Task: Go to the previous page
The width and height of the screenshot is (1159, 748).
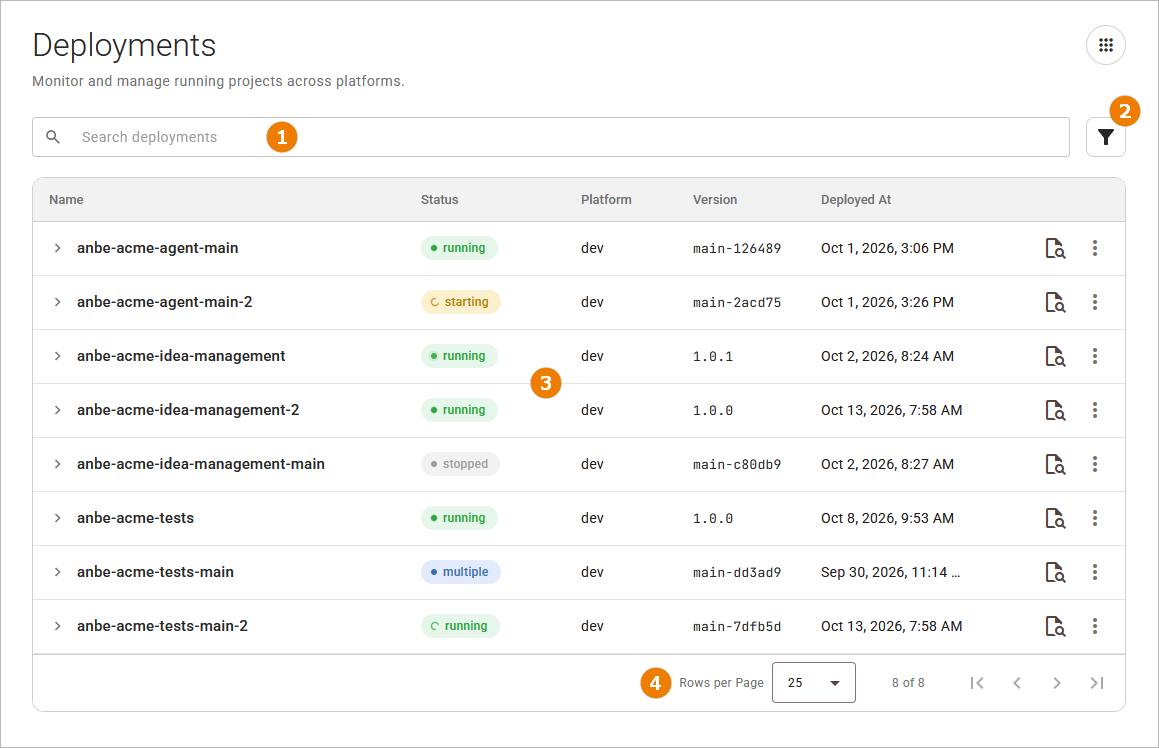Action: 1017,683
